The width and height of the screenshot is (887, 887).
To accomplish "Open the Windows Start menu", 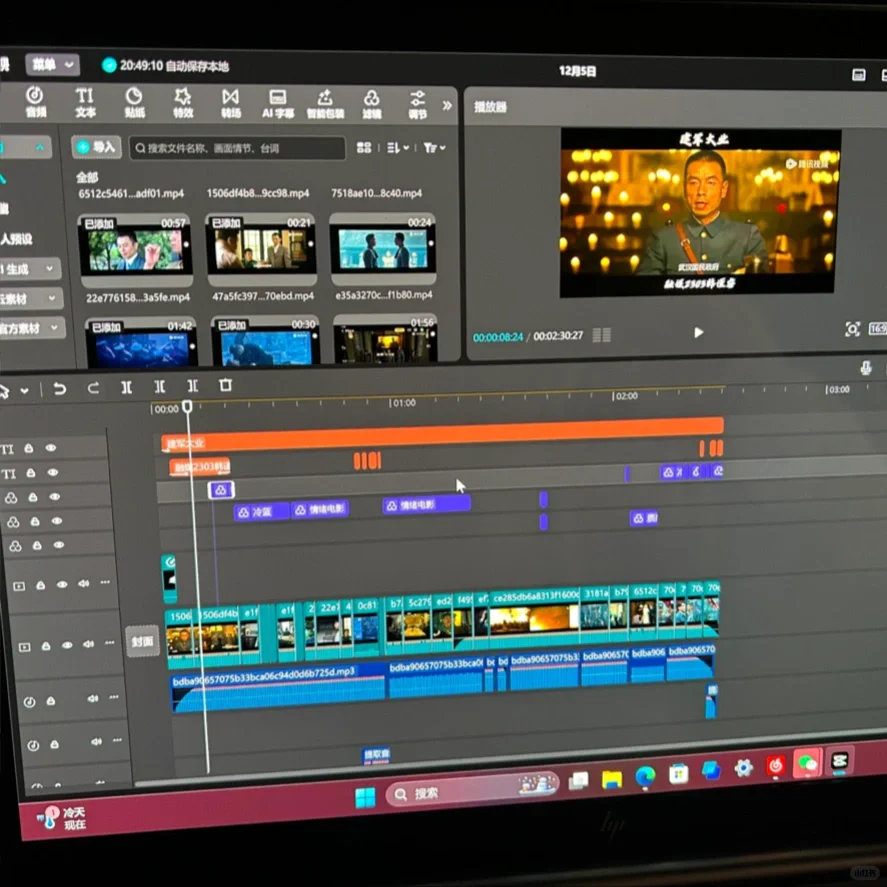I will 365,798.
